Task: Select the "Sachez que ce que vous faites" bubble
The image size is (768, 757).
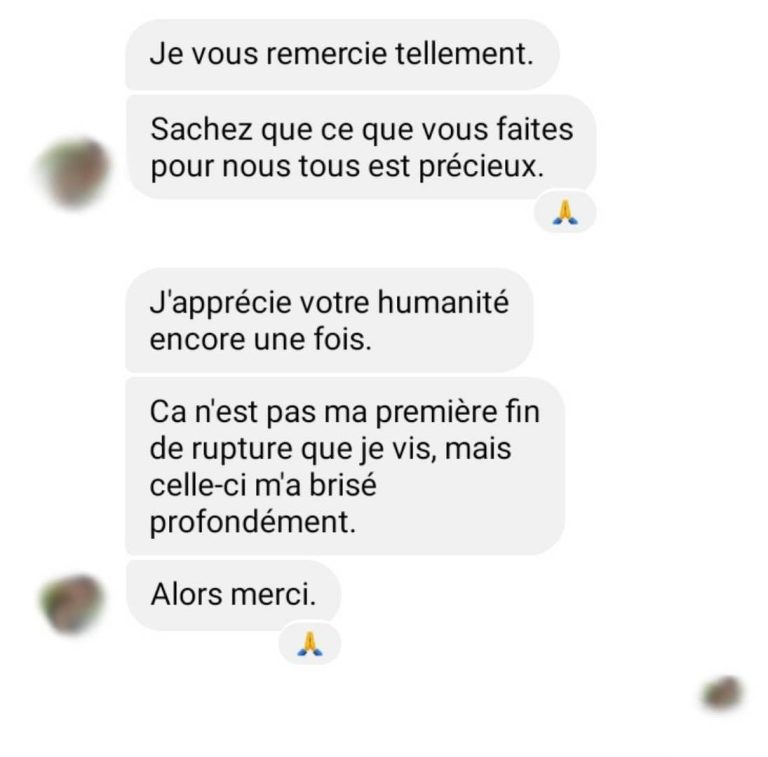Action: (361, 147)
